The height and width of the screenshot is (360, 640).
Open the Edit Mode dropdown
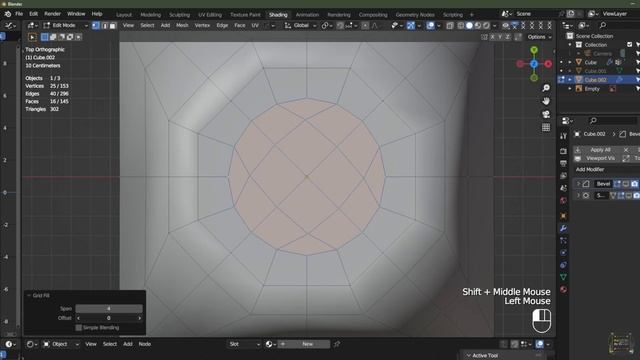point(65,25)
